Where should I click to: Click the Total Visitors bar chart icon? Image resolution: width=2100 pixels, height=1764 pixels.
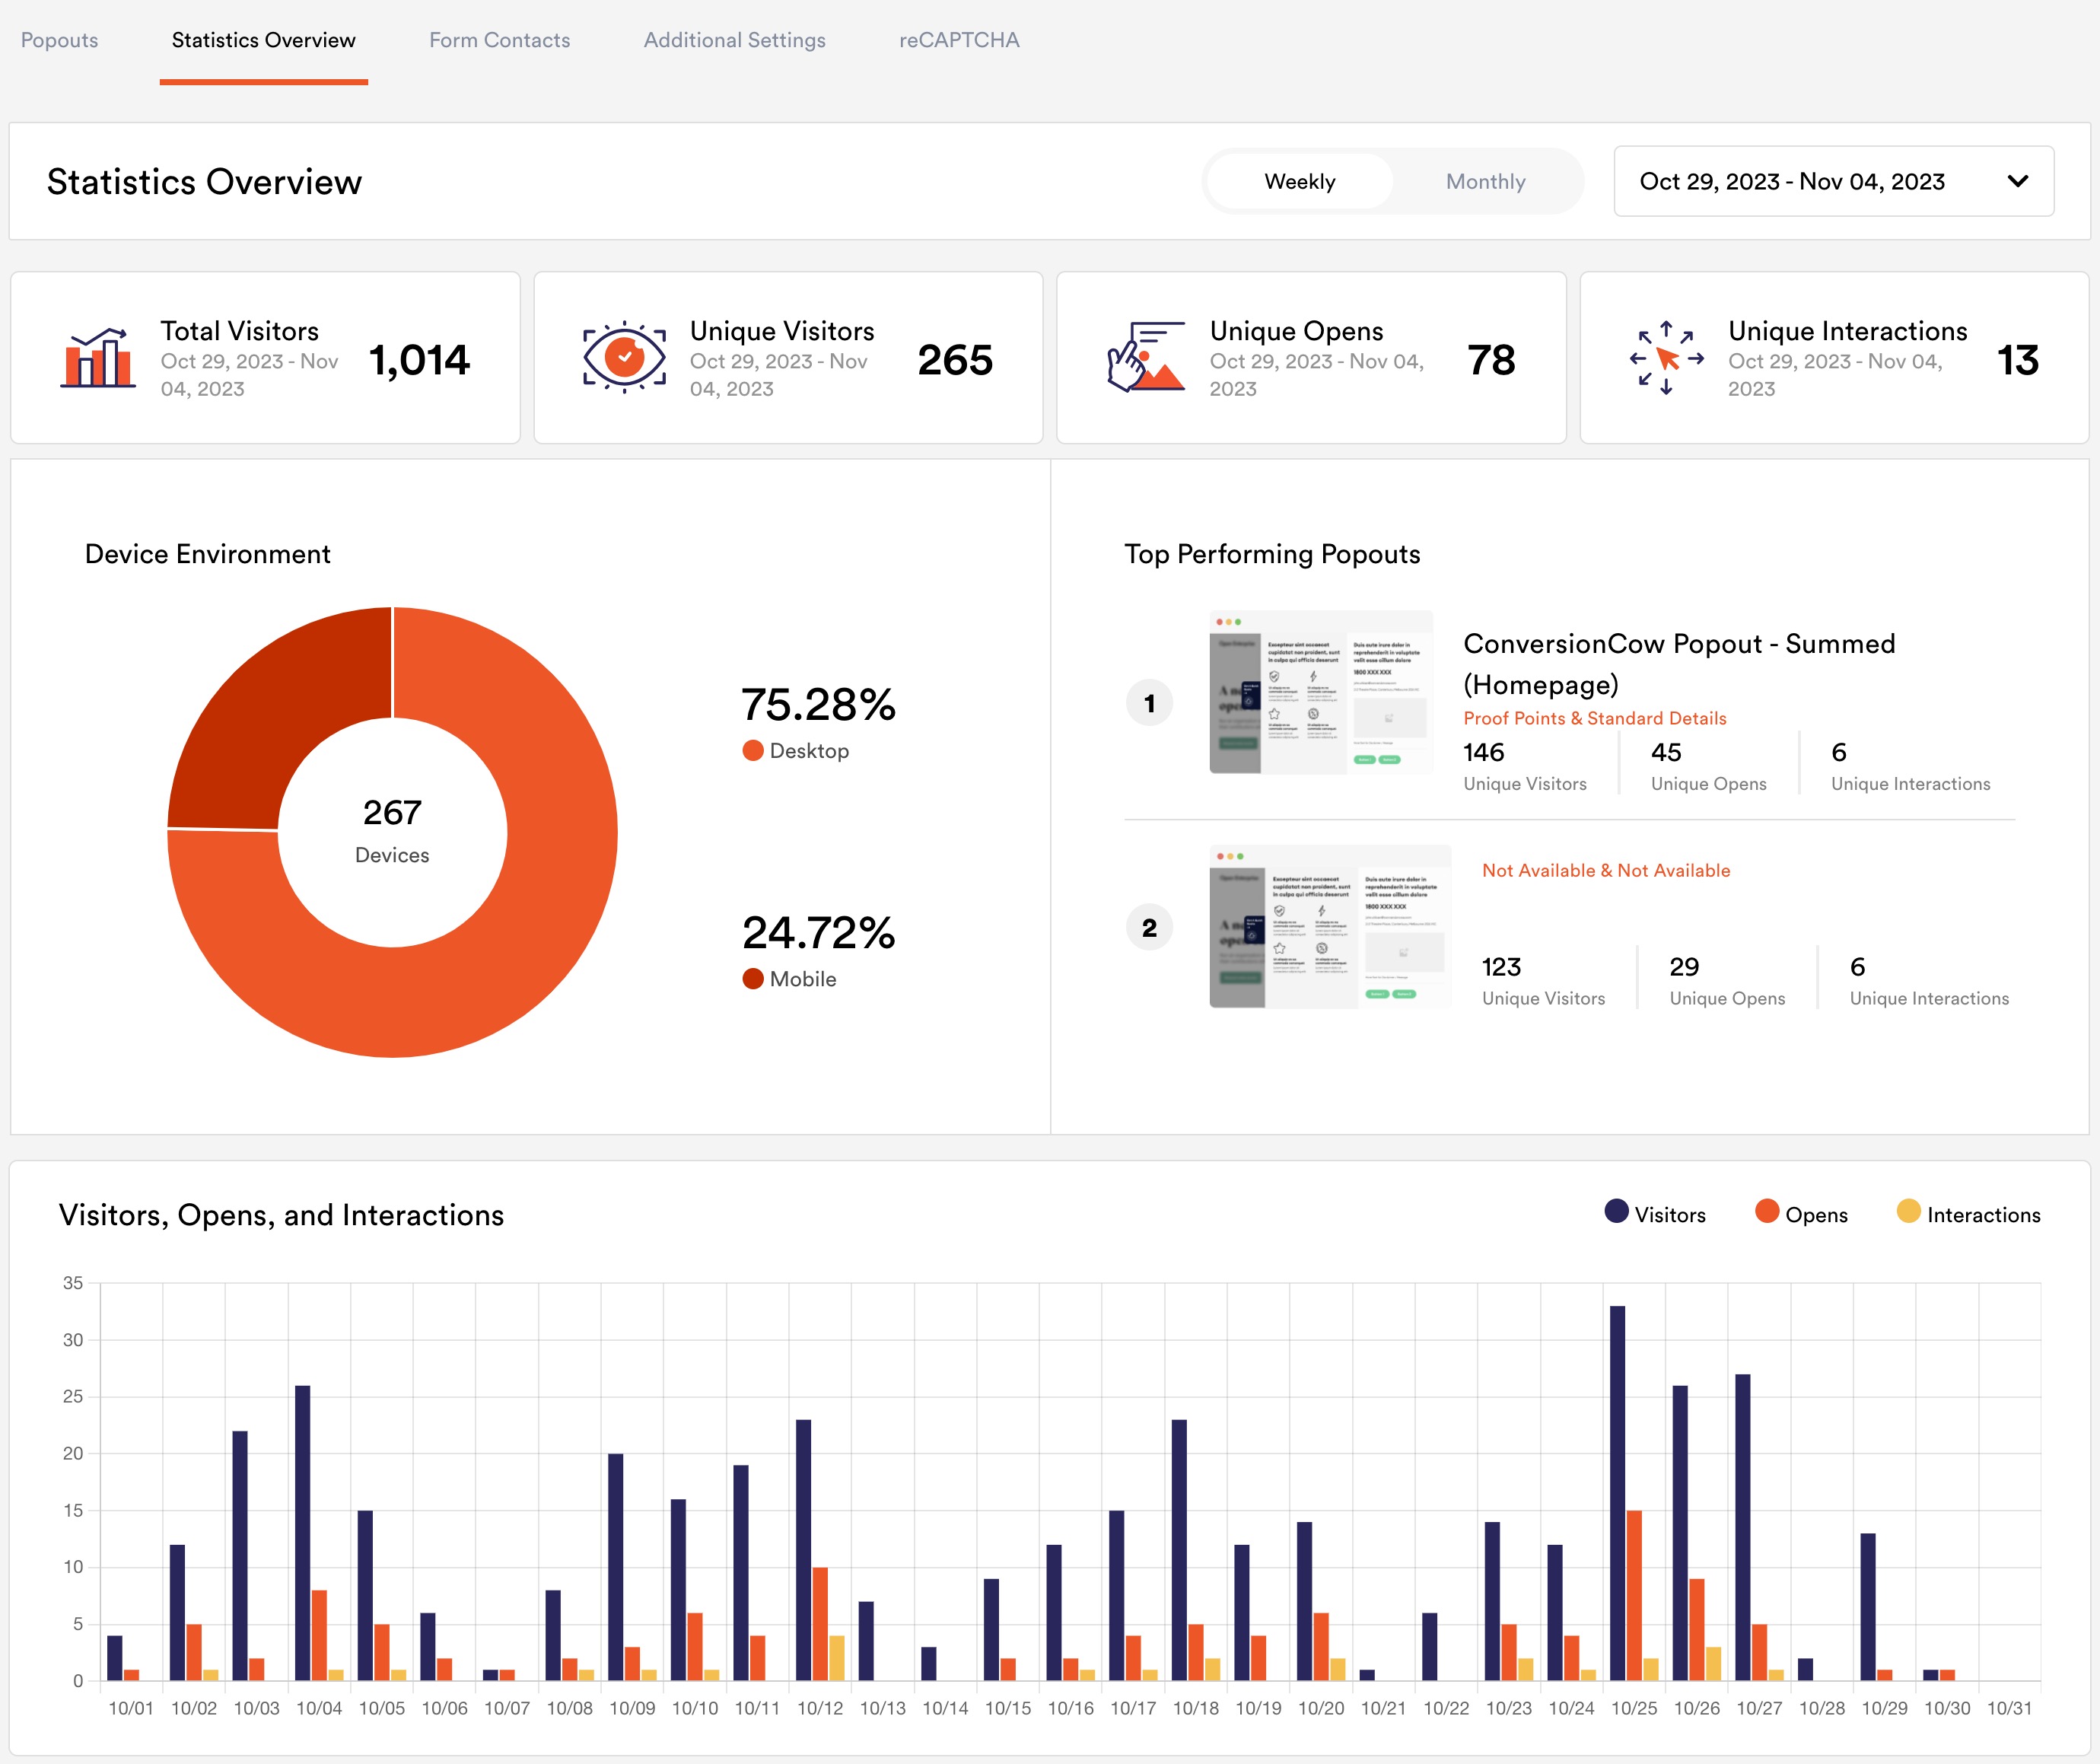(x=98, y=358)
